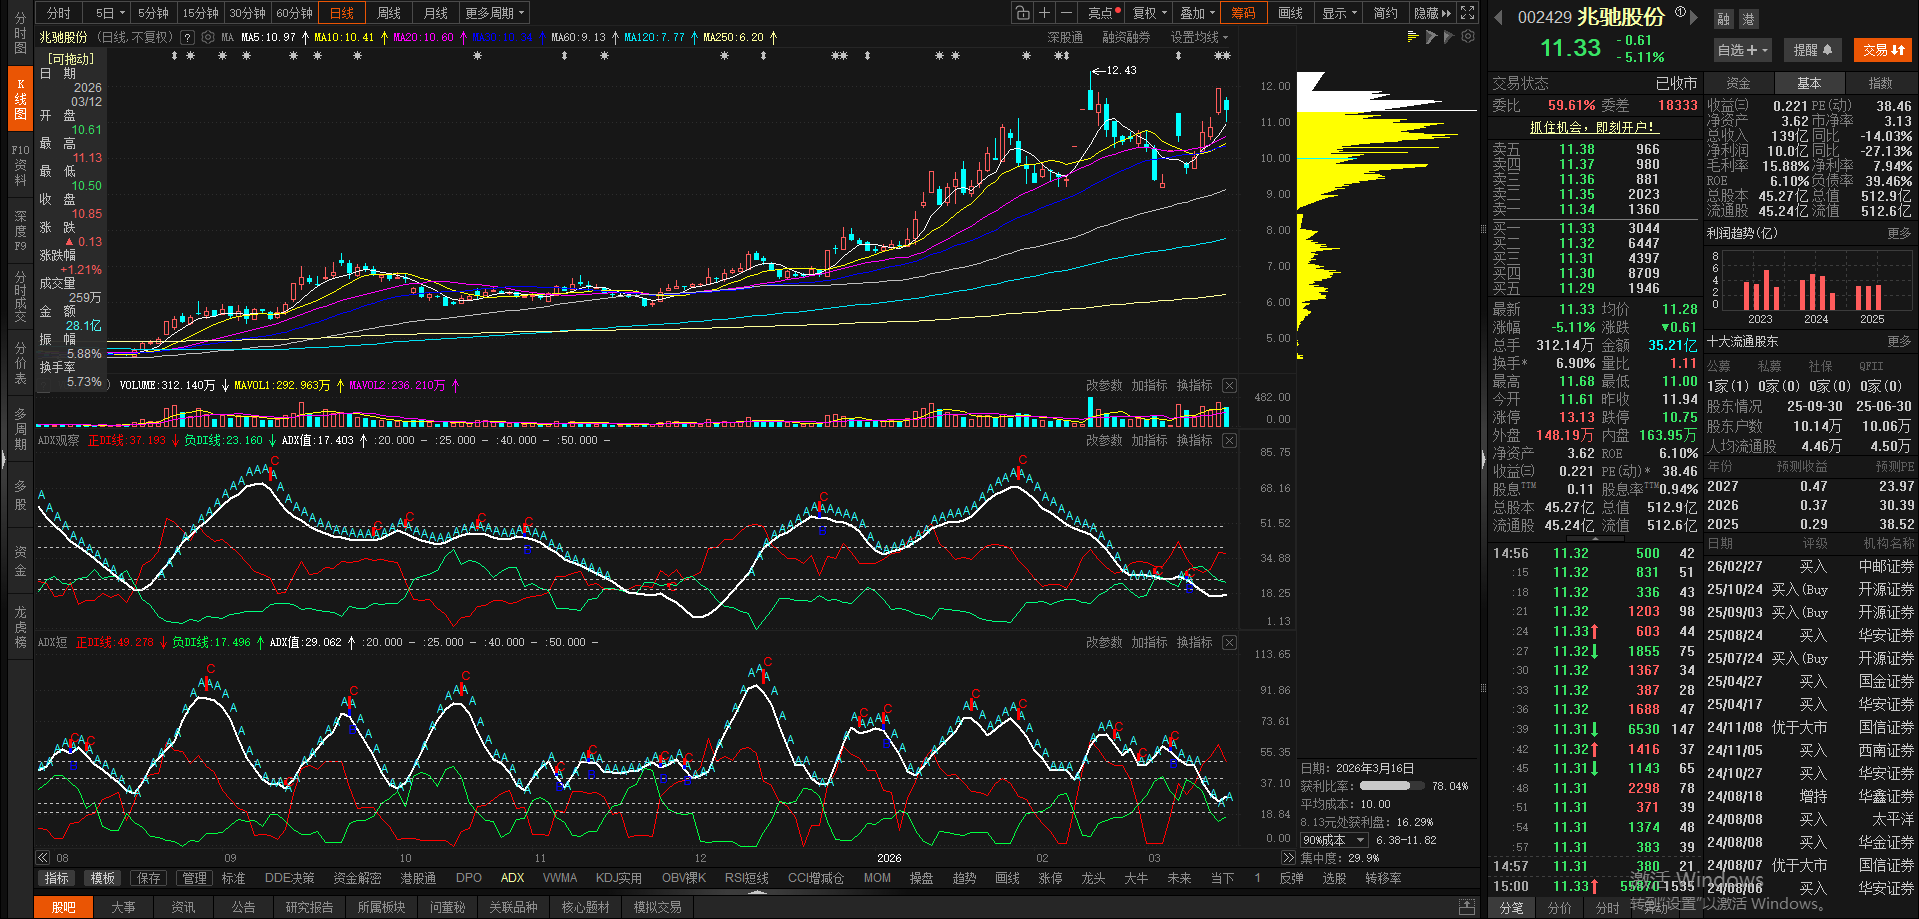Click 抓住机会,即刻开户 link

1594,127
